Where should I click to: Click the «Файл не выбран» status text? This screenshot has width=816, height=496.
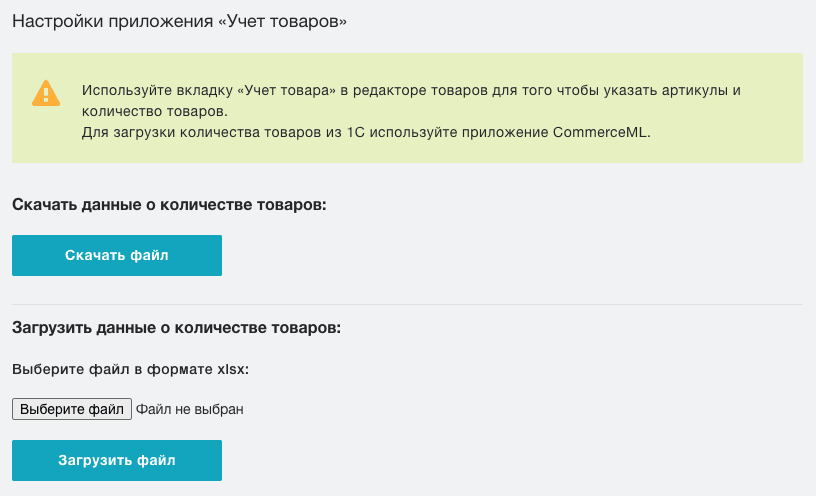(x=189, y=409)
